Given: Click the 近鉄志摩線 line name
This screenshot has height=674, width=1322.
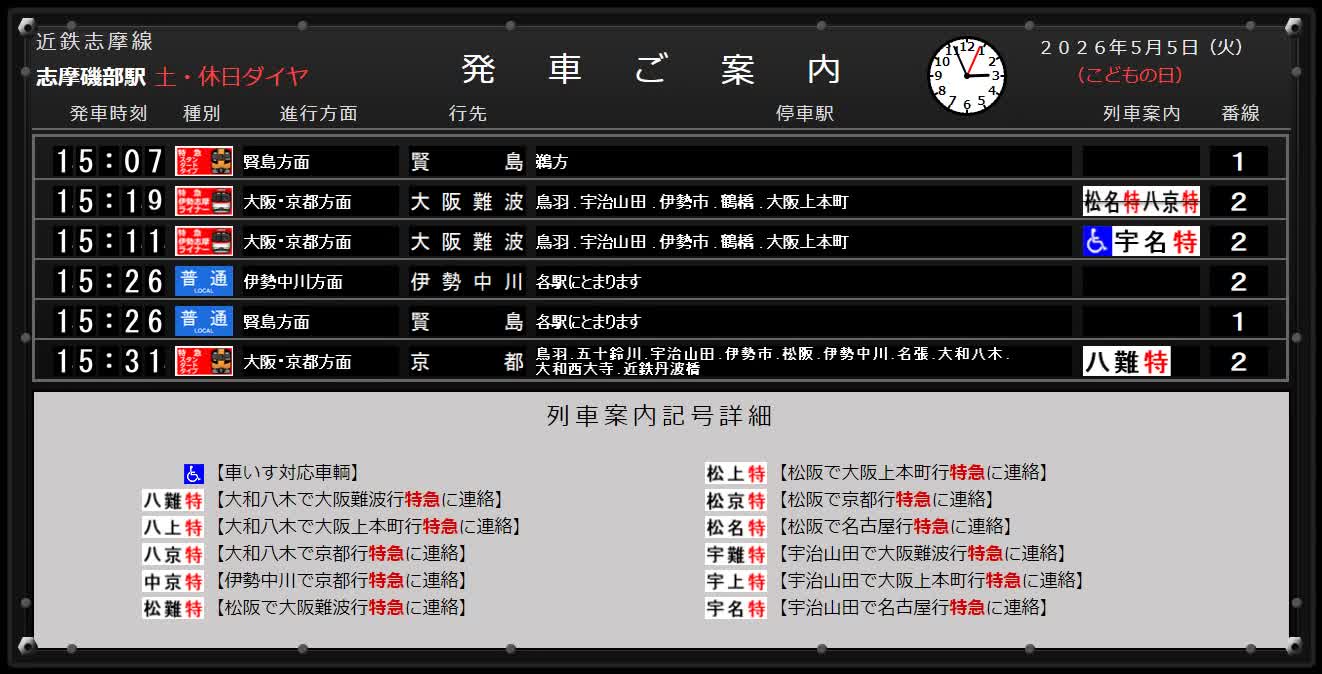Looking at the screenshot, I should click(x=94, y=41).
